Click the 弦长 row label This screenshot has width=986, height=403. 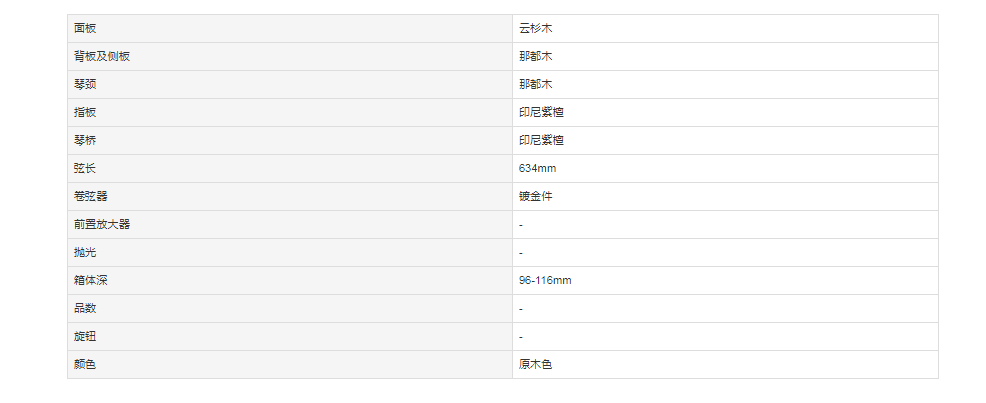tap(290, 168)
